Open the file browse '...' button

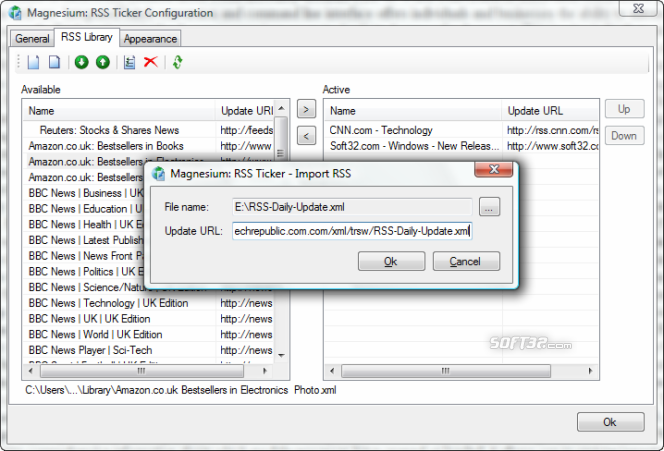tap(489, 207)
